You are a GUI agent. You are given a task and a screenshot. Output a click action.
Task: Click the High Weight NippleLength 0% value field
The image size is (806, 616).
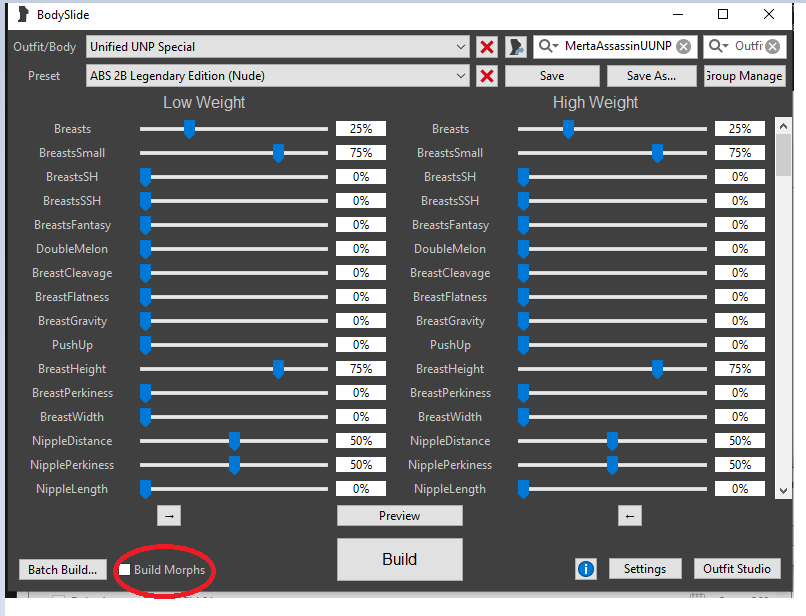[740, 488]
